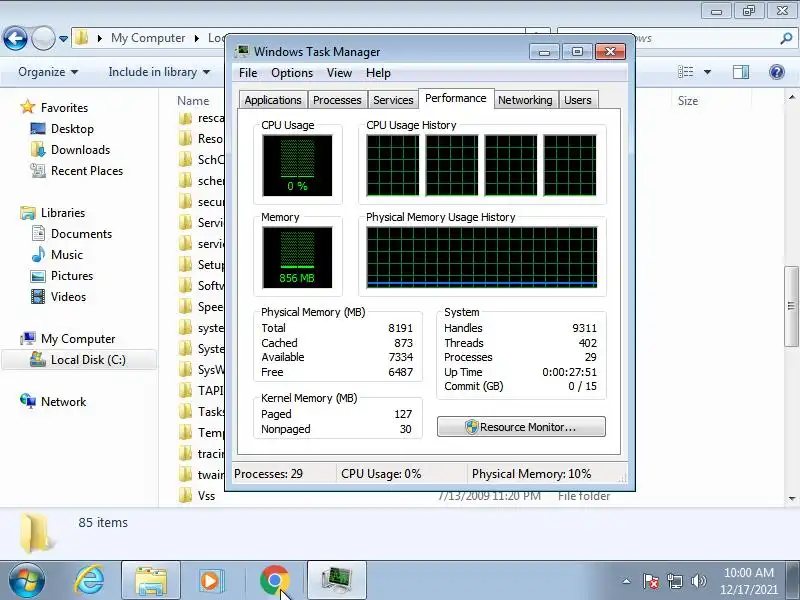Viewport: 800px width, 600px height.
Task: Click the CPU Usage gauge
Action: pos(297,165)
